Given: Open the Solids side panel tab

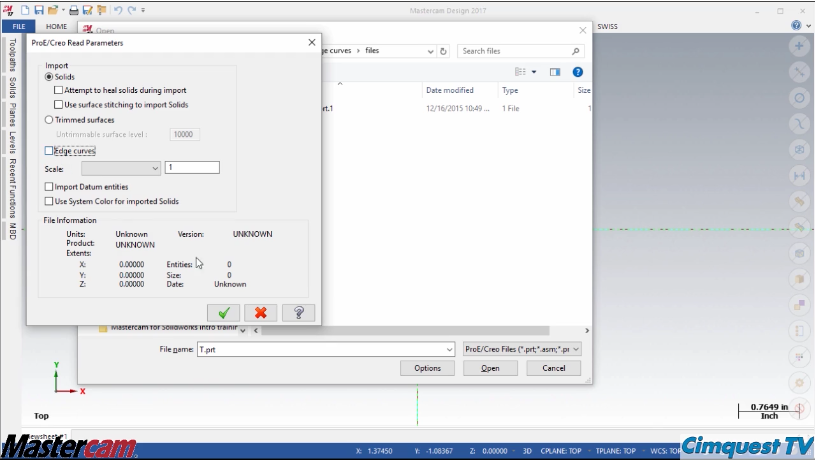Looking at the screenshot, I should pyautogui.click(x=12, y=87).
